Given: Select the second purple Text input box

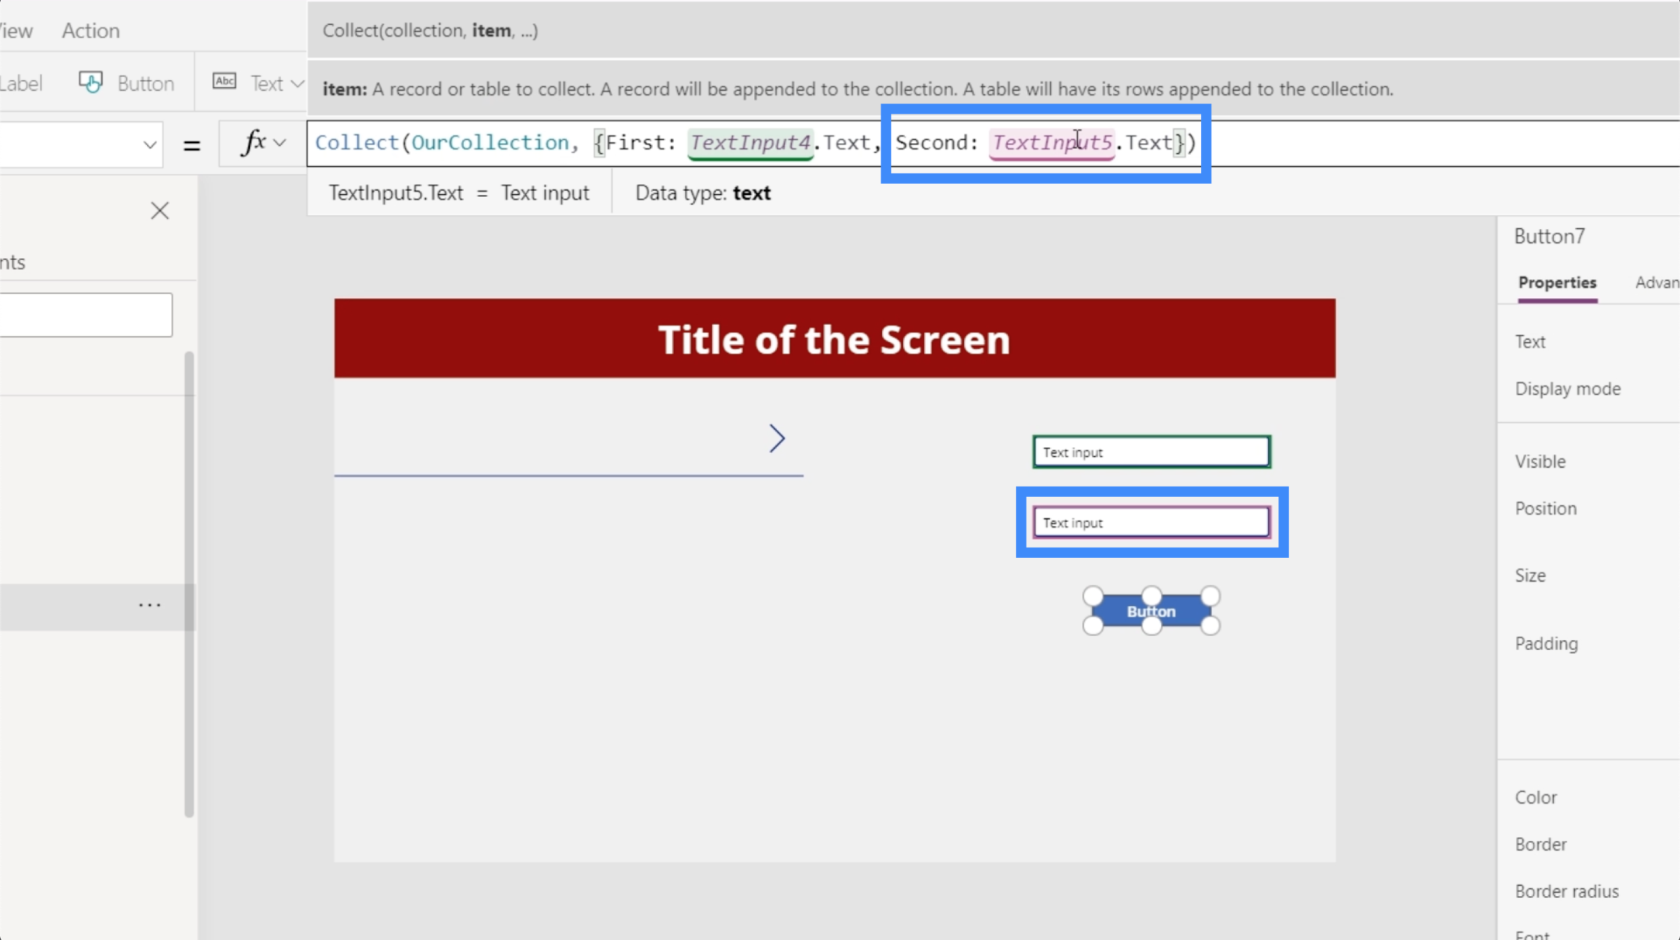Looking at the screenshot, I should pyautogui.click(x=1151, y=522).
